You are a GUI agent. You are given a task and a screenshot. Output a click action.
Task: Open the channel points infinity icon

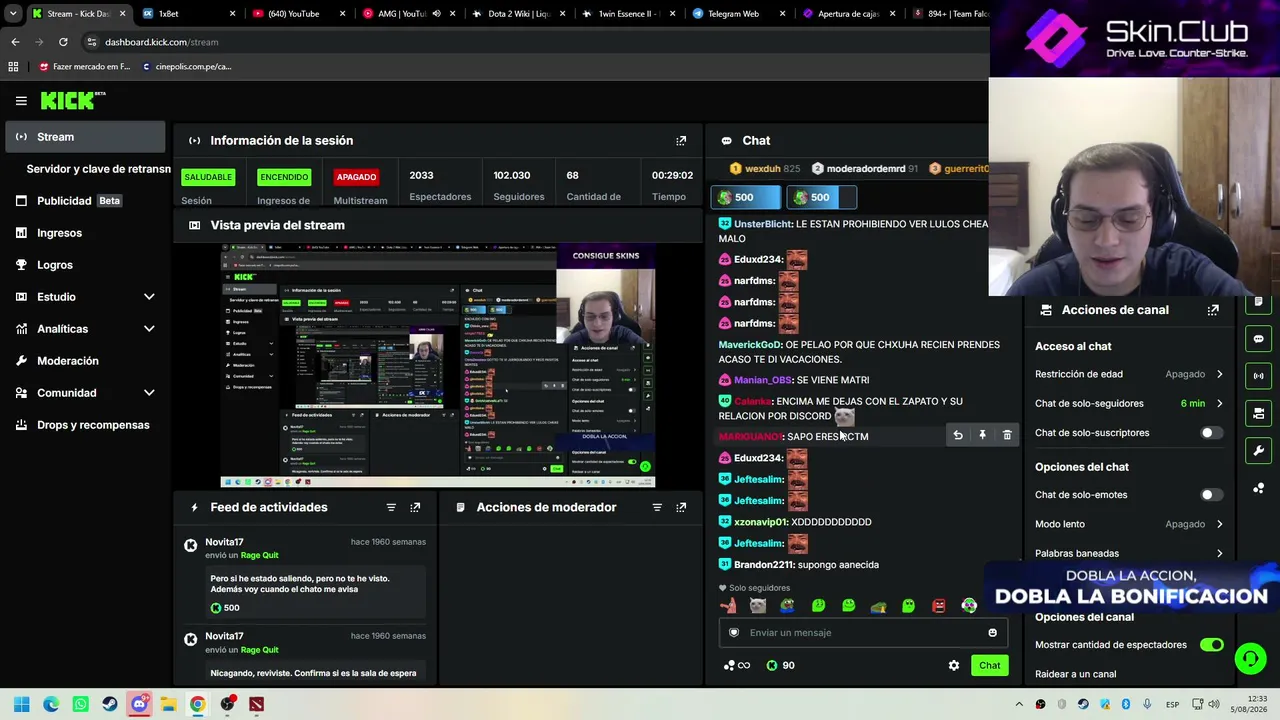737,665
